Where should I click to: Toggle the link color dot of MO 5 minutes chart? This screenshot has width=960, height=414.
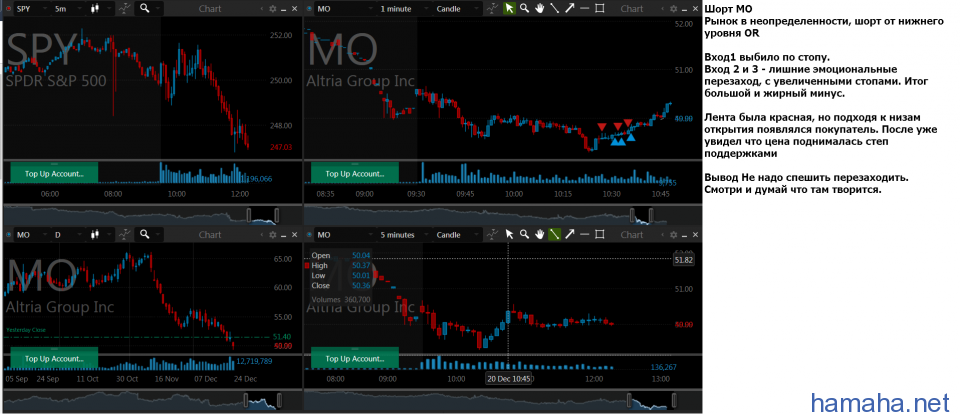tap(309, 235)
